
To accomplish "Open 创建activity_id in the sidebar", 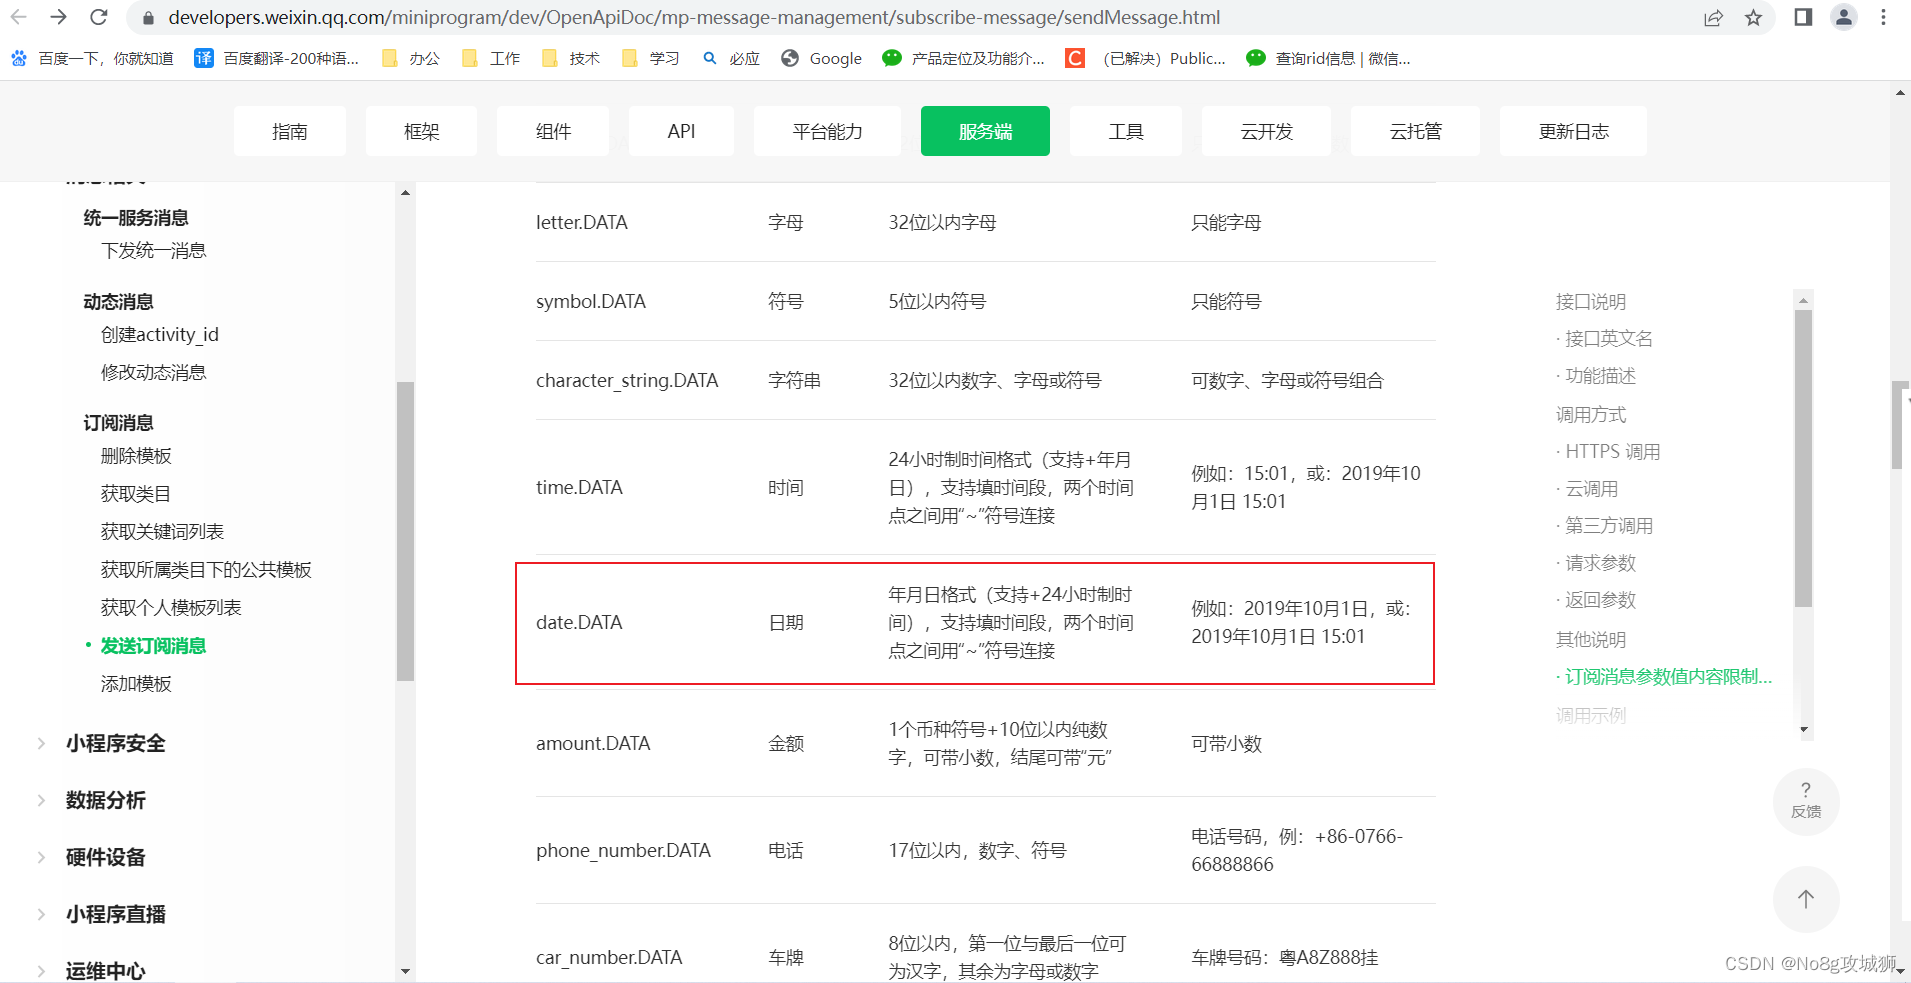I will [x=159, y=334].
